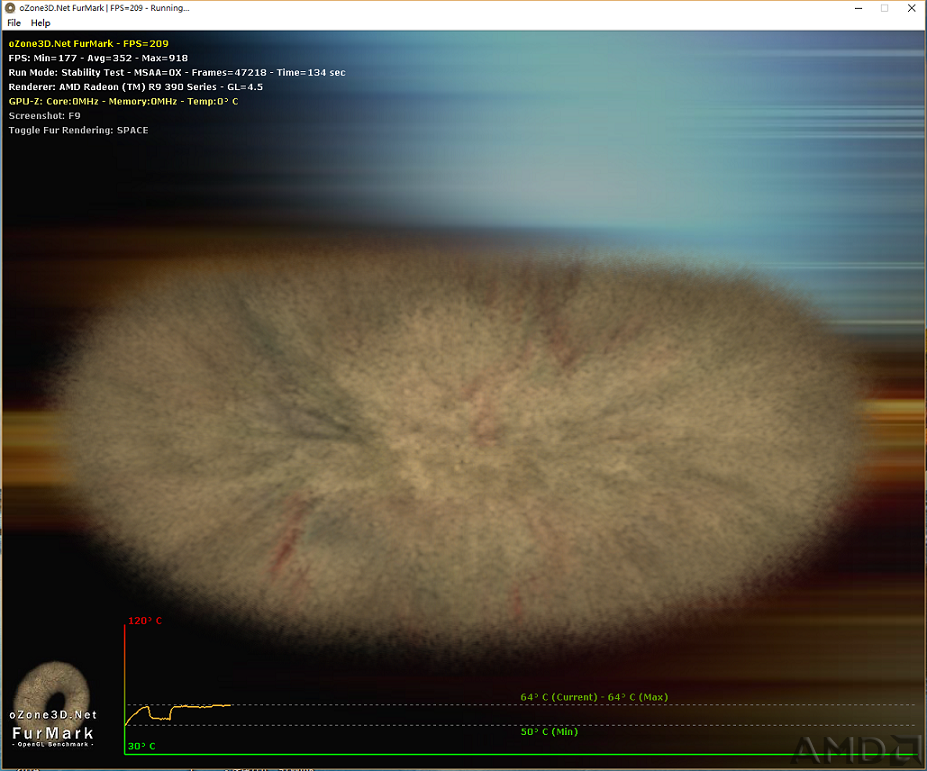Click the 'GPU-Z: Core:0MHz' status line
The image size is (927, 771).
point(124,102)
